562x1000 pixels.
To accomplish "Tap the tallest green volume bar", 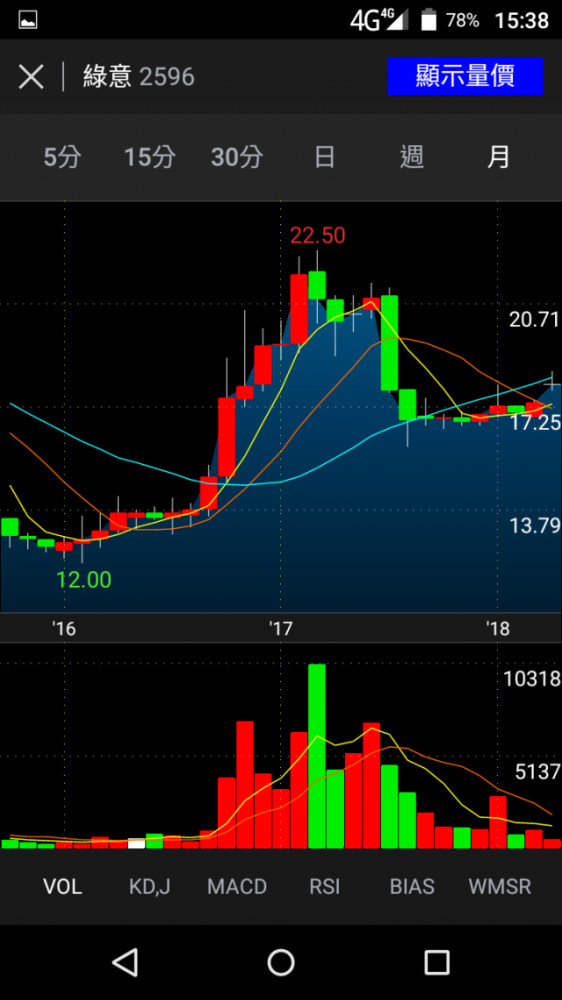I will coord(317,756).
